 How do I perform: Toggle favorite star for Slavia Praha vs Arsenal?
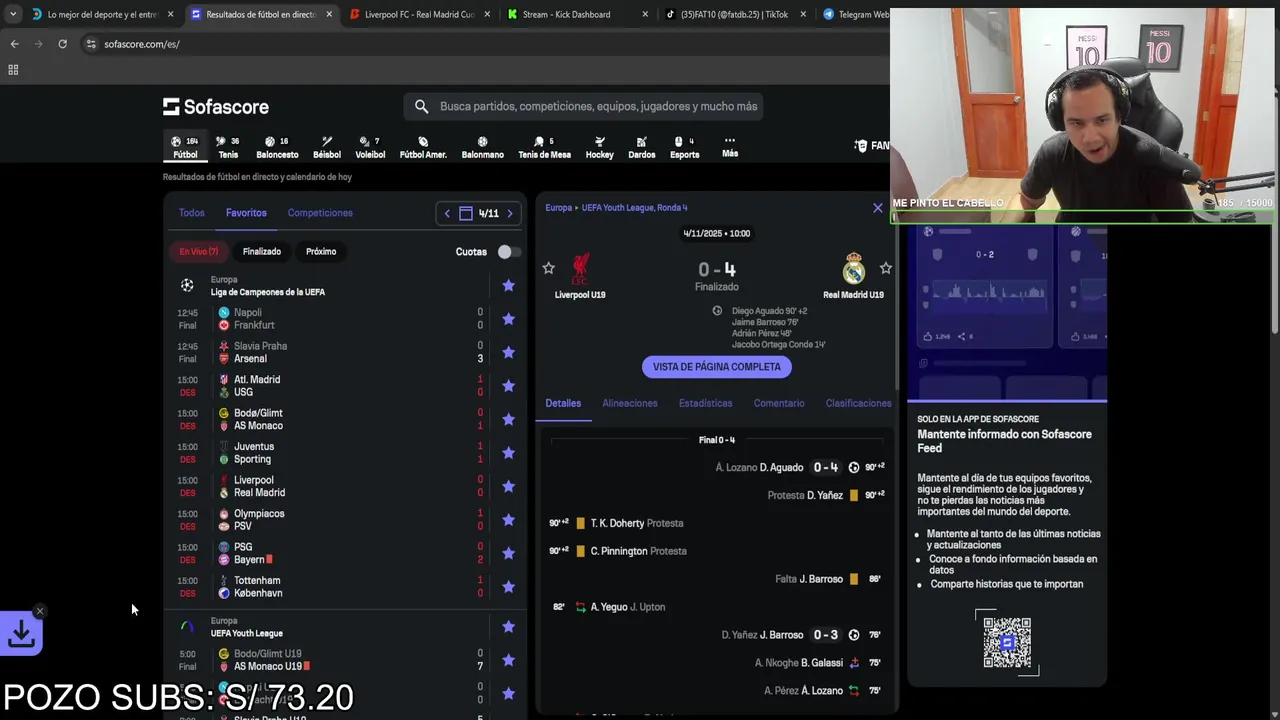(508, 352)
